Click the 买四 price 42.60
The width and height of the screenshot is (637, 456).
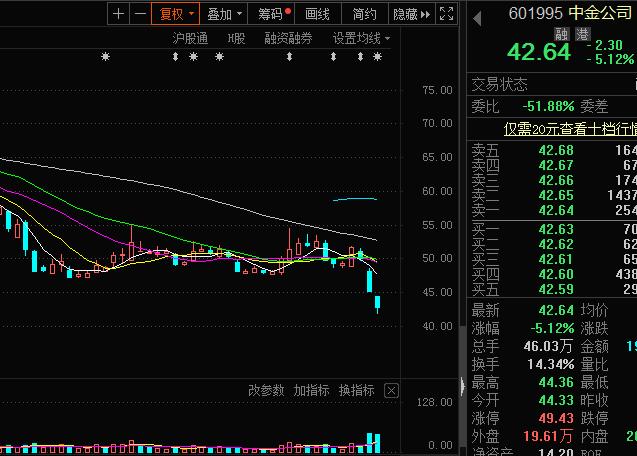[x=556, y=274]
